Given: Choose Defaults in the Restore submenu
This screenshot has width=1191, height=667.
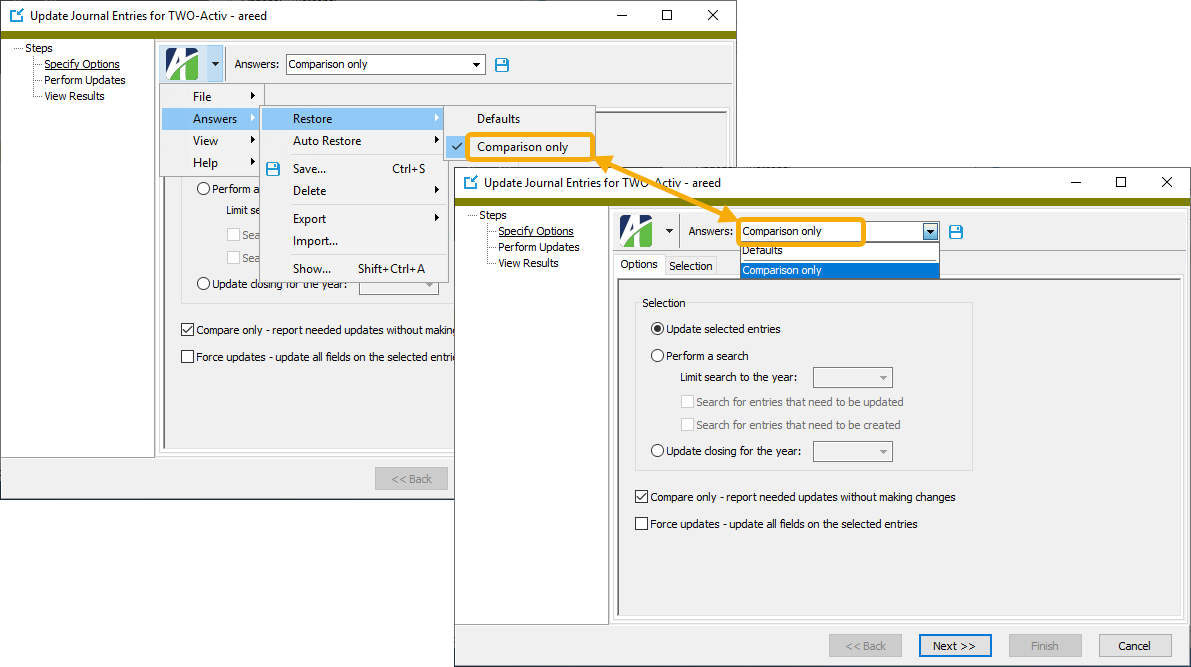Looking at the screenshot, I should (x=498, y=119).
